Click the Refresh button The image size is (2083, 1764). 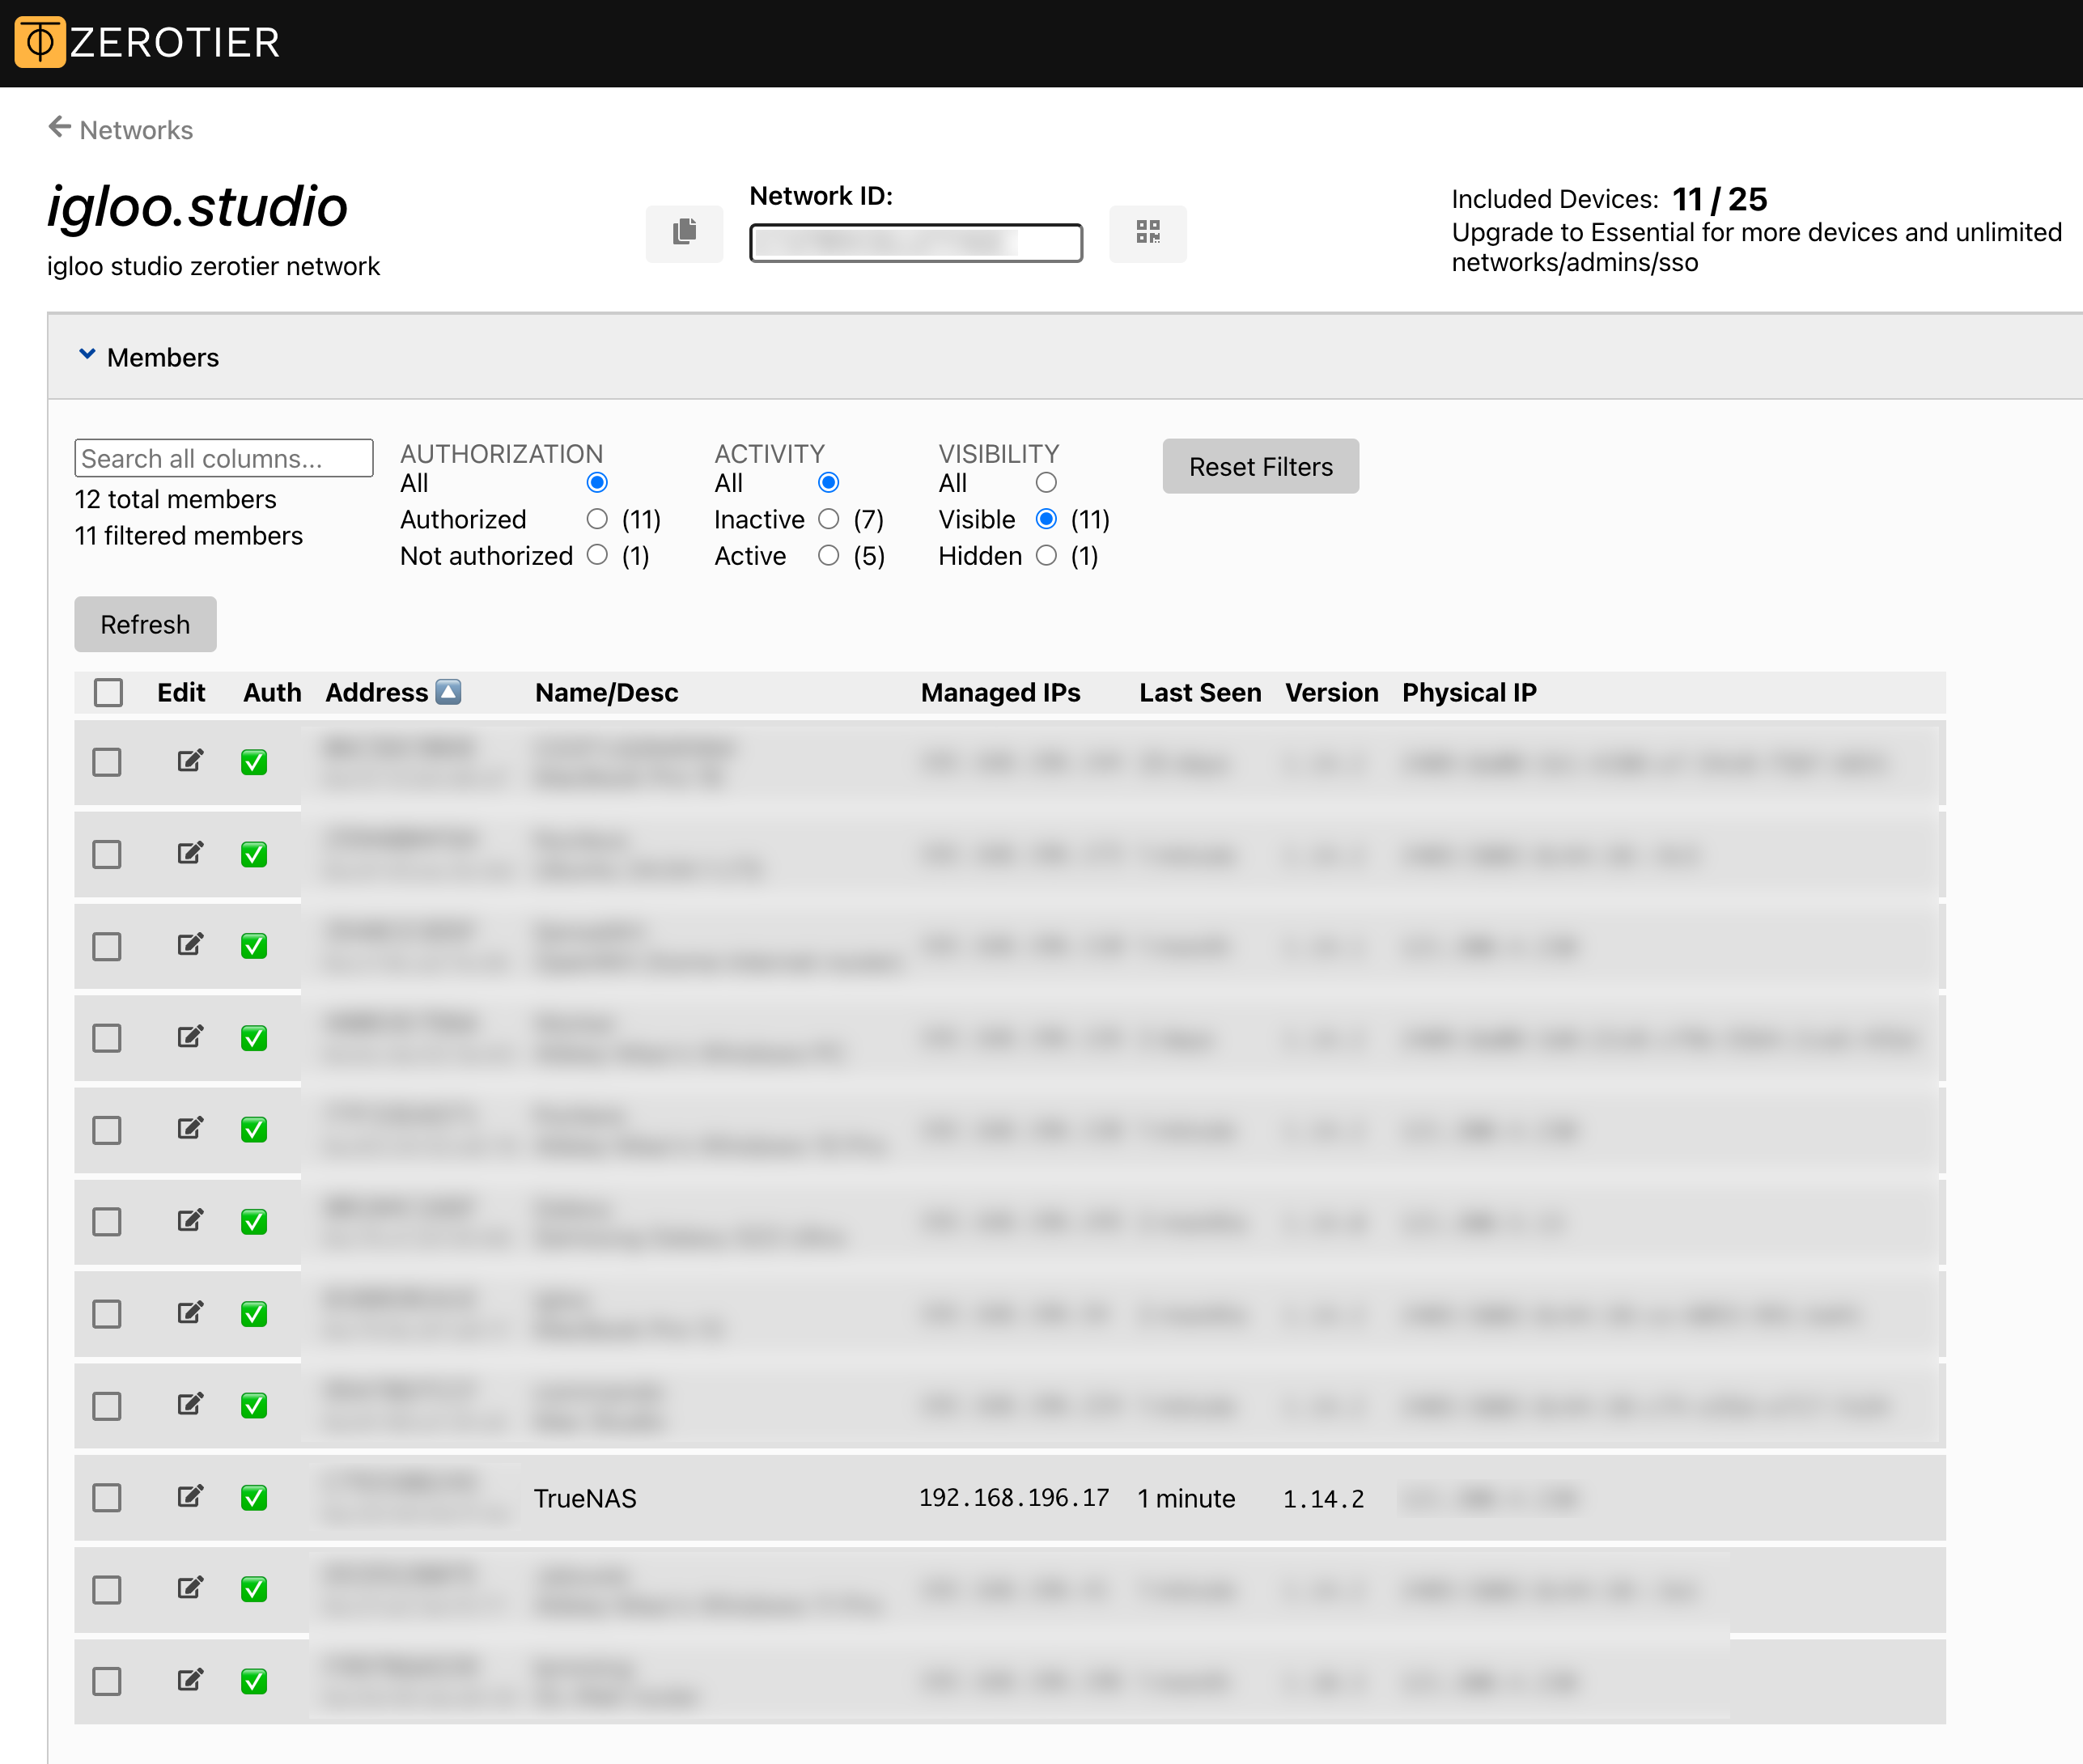pos(146,625)
